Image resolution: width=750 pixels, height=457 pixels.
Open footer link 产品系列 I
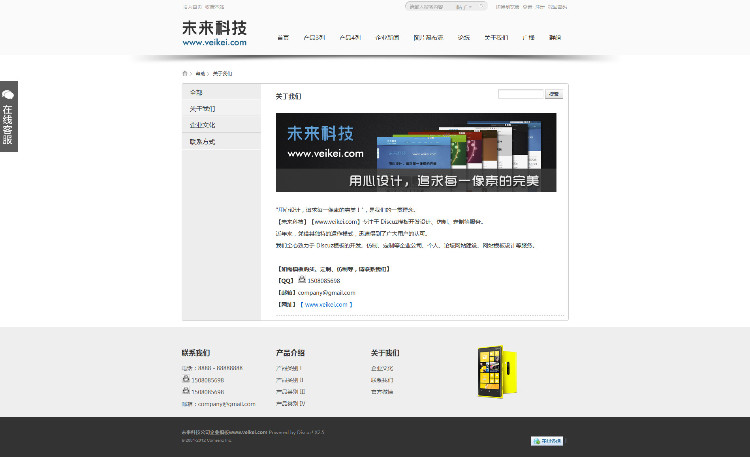pos(288,368)
